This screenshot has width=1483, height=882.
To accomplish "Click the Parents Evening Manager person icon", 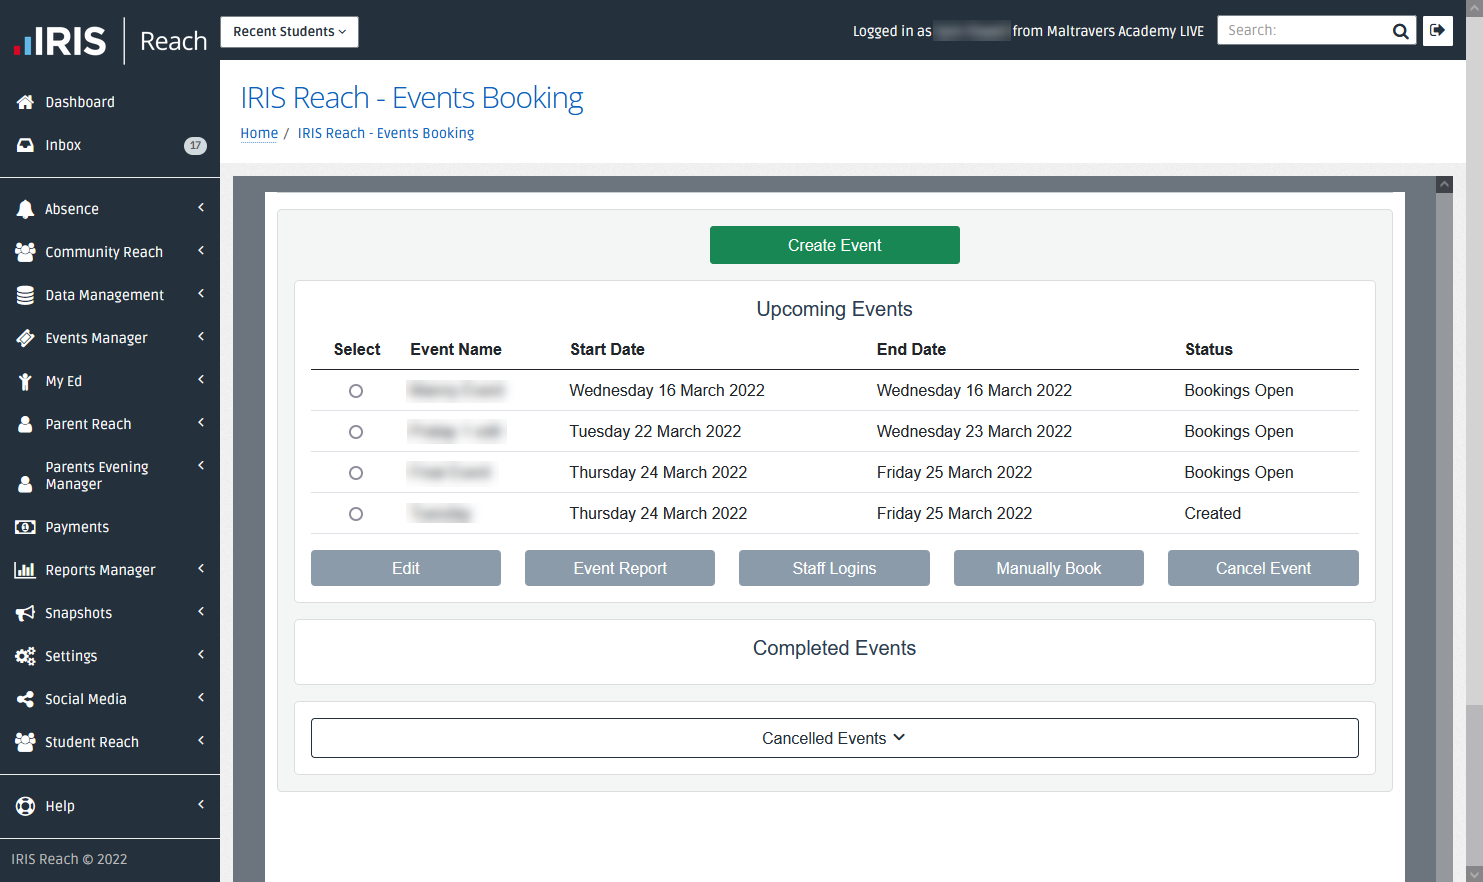I will pyautogui.click(x=25, y=484).
